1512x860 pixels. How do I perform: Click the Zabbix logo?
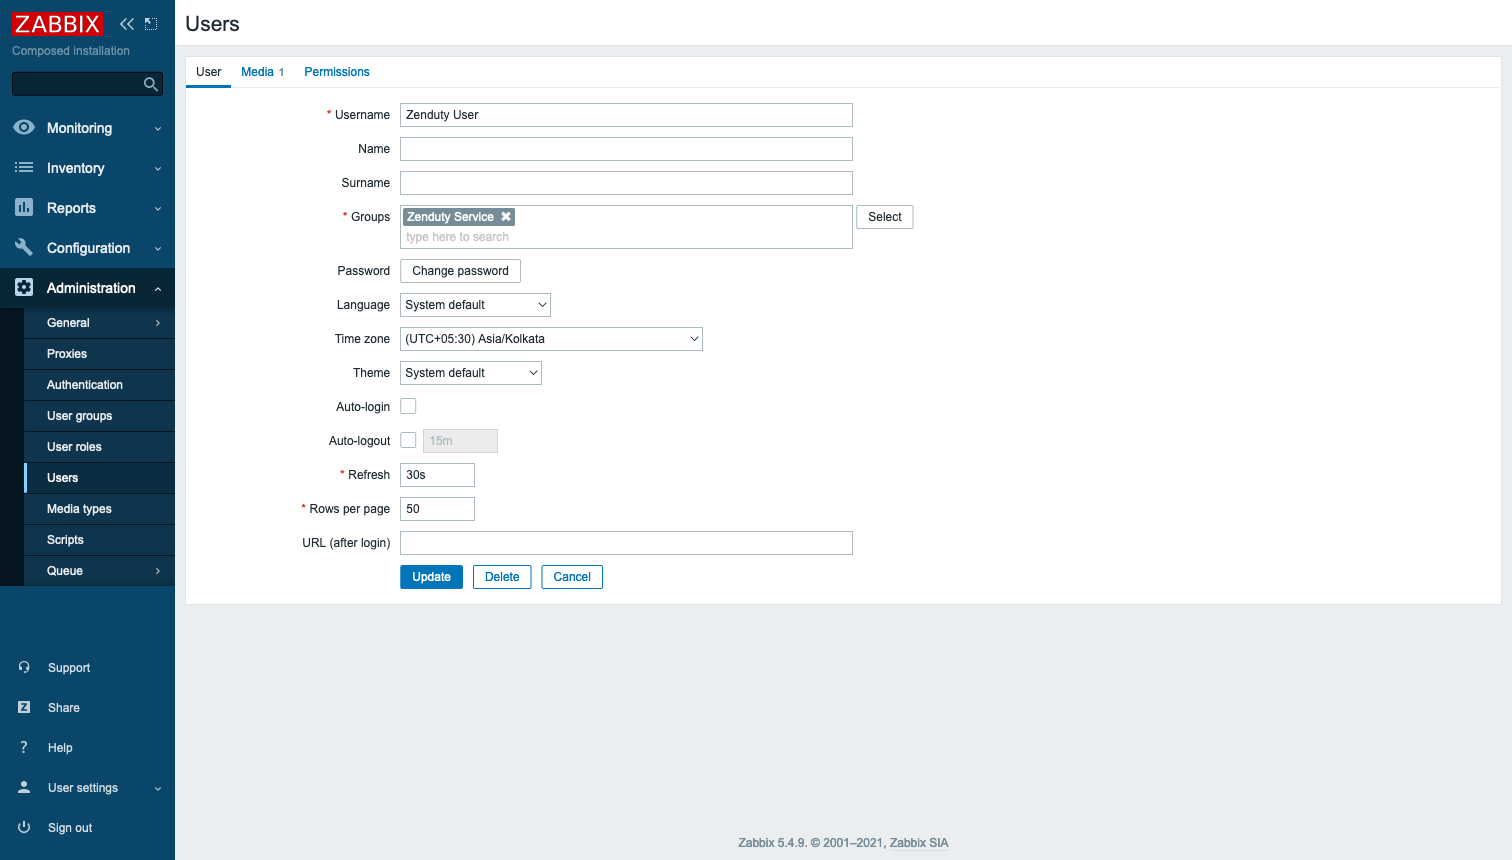(x=57, y=24)
